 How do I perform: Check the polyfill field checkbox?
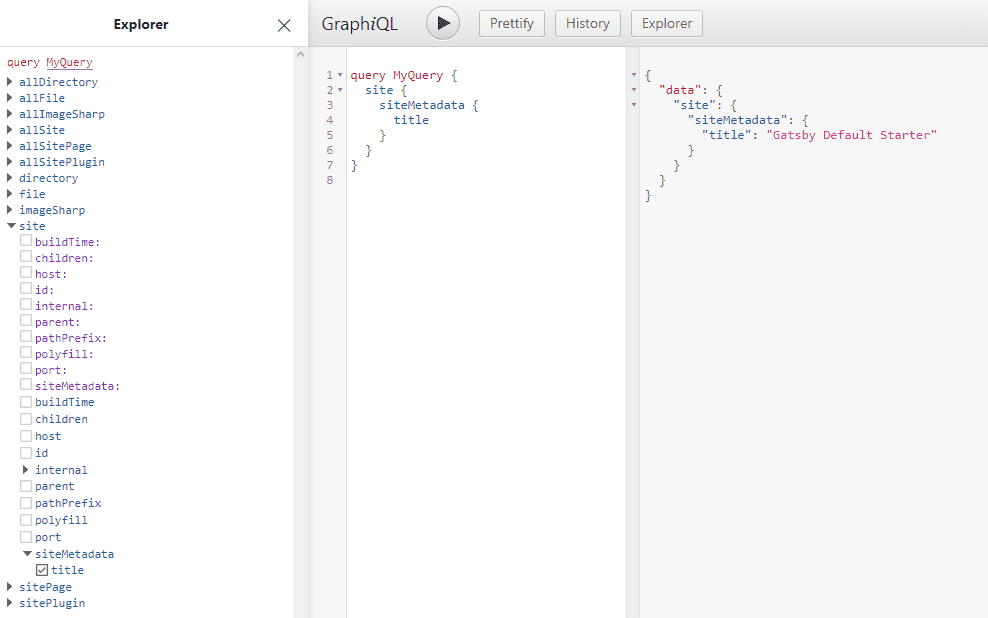pyautogui.click(x=25, y=519)
